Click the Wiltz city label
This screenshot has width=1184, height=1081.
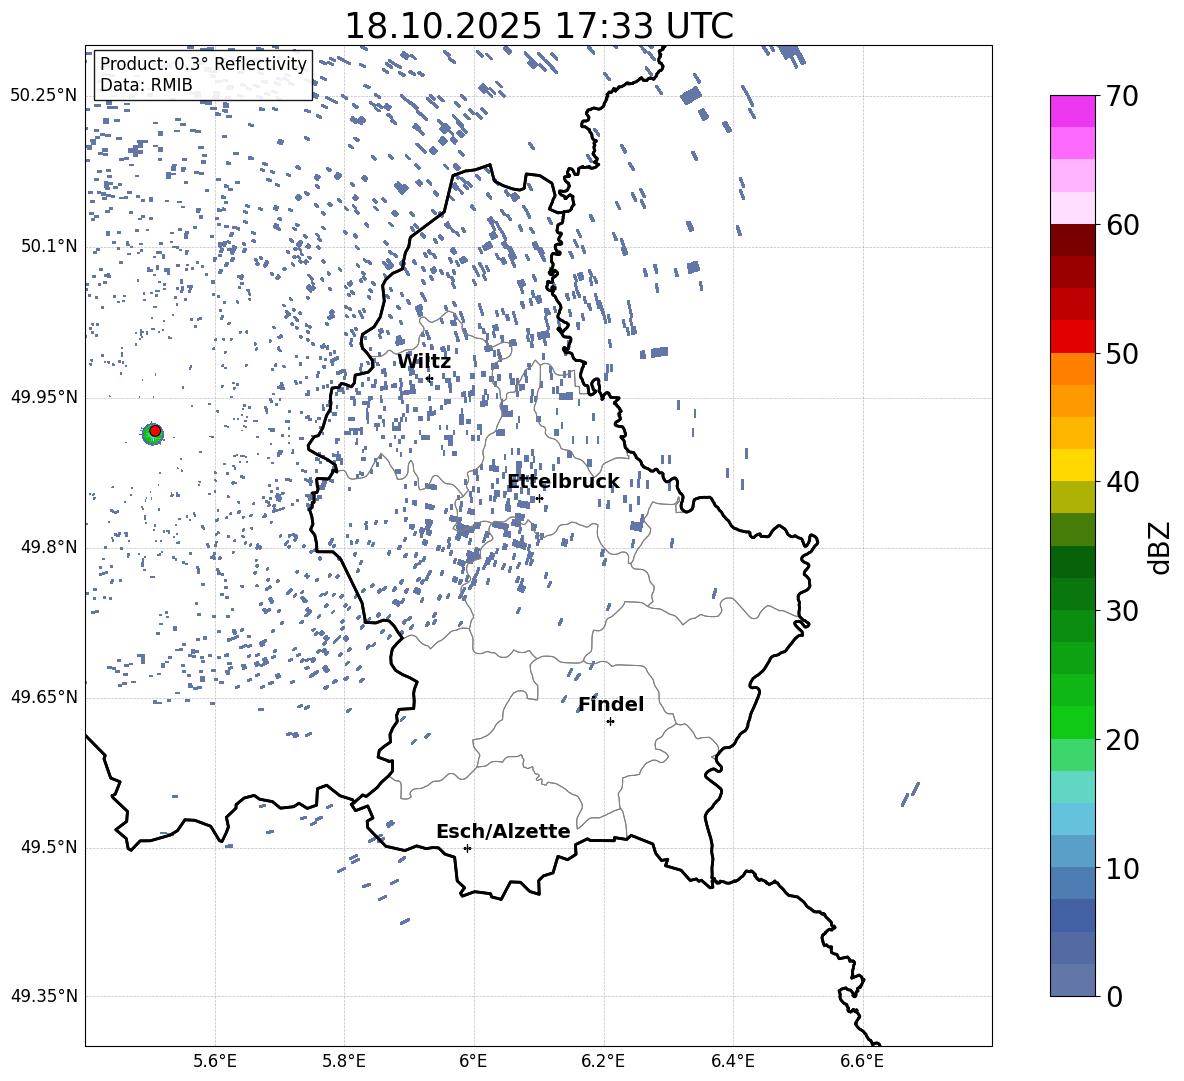(424, 362)
